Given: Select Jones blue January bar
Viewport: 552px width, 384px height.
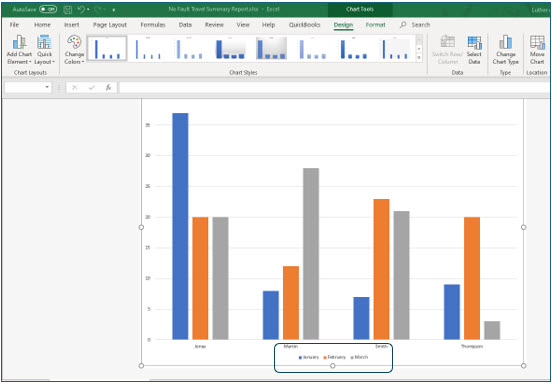Looking at the screenshot, I should click(180, 226).
